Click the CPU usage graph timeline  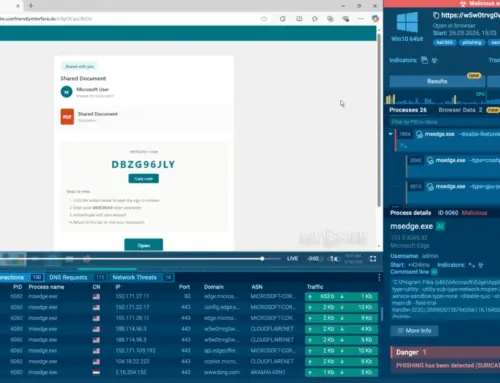pos(442,98)
